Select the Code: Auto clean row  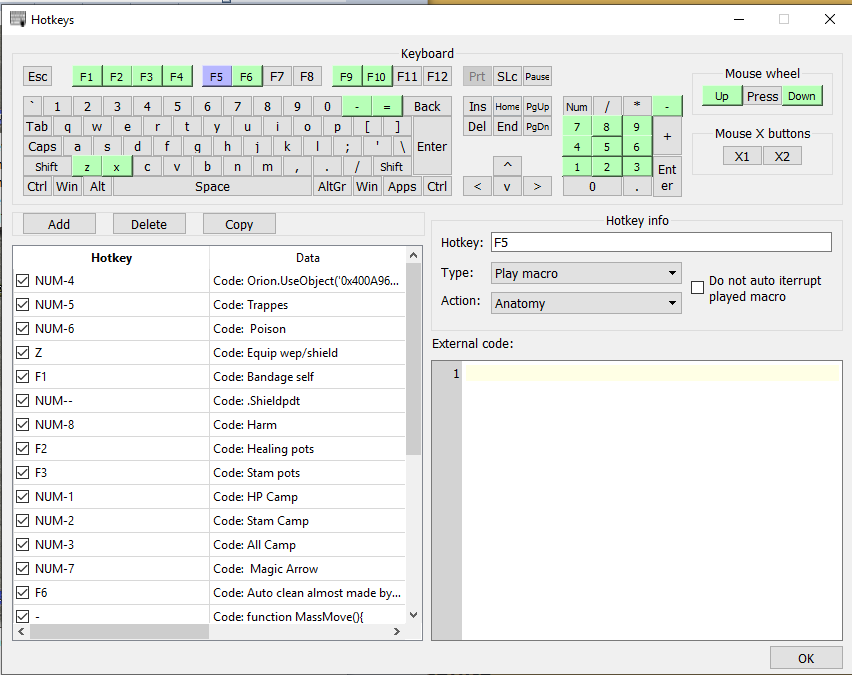pos(209,592)
